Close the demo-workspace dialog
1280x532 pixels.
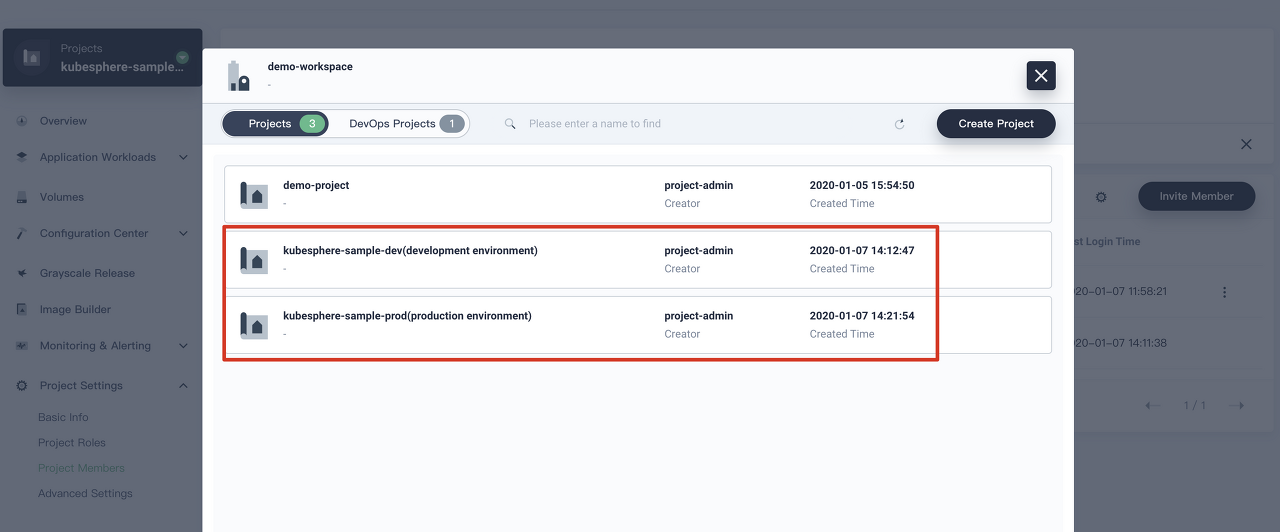(x=1041, y=76)
